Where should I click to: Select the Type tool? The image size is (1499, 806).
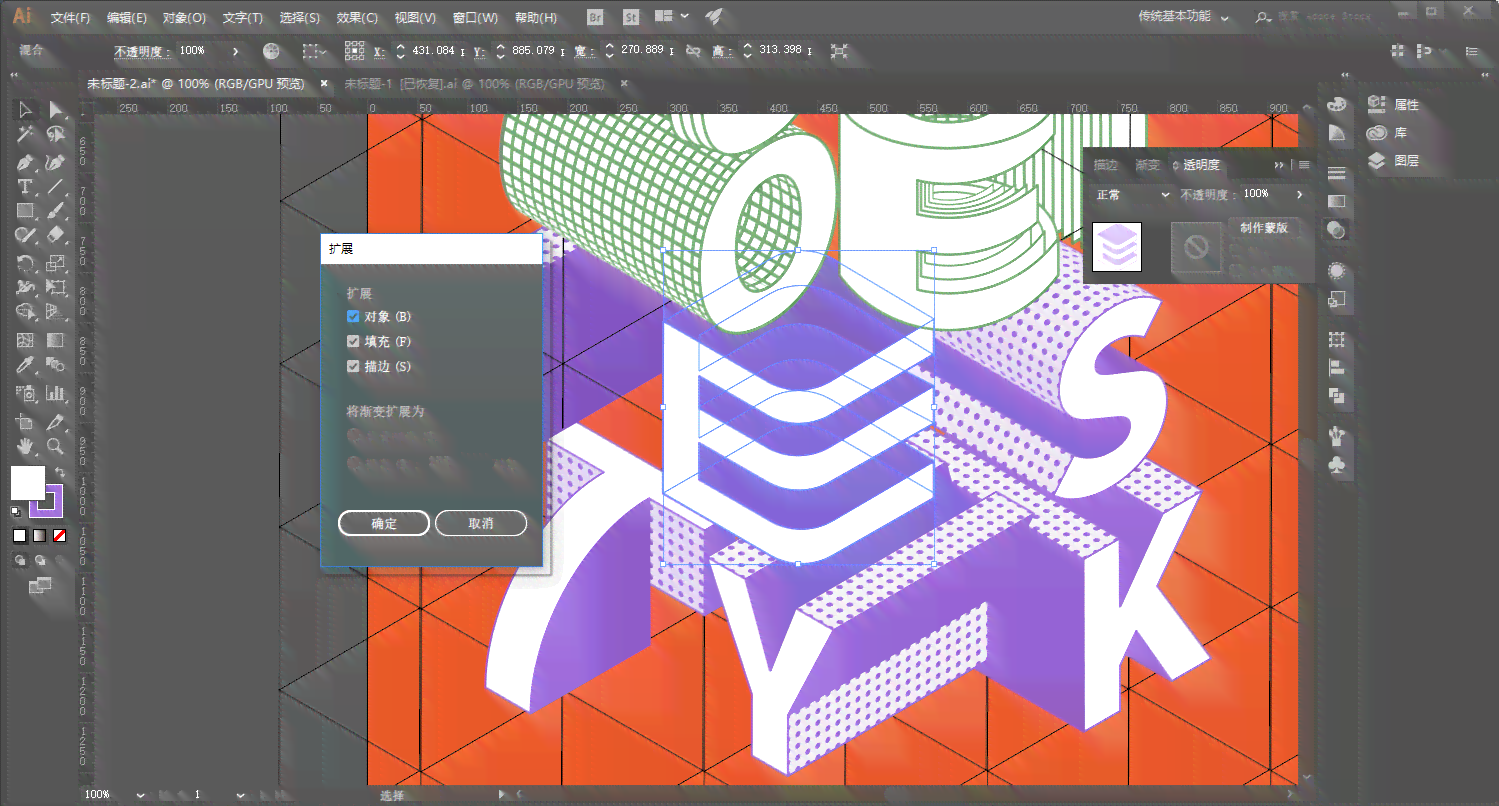[x=26, y=187]
